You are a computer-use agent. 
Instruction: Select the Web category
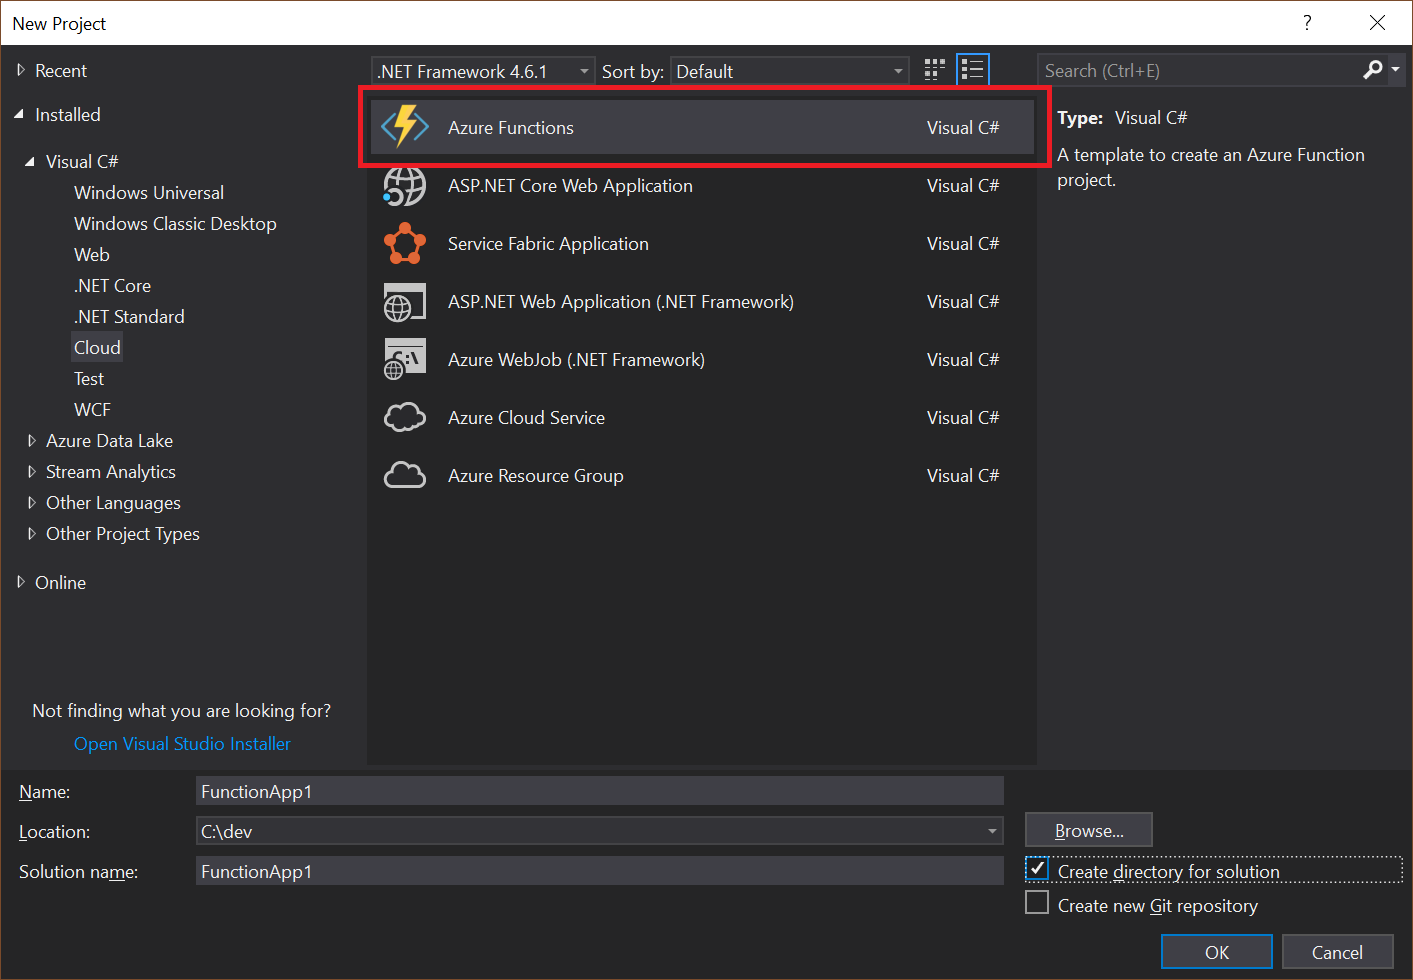pyautogui.click(x=92, y=254)
